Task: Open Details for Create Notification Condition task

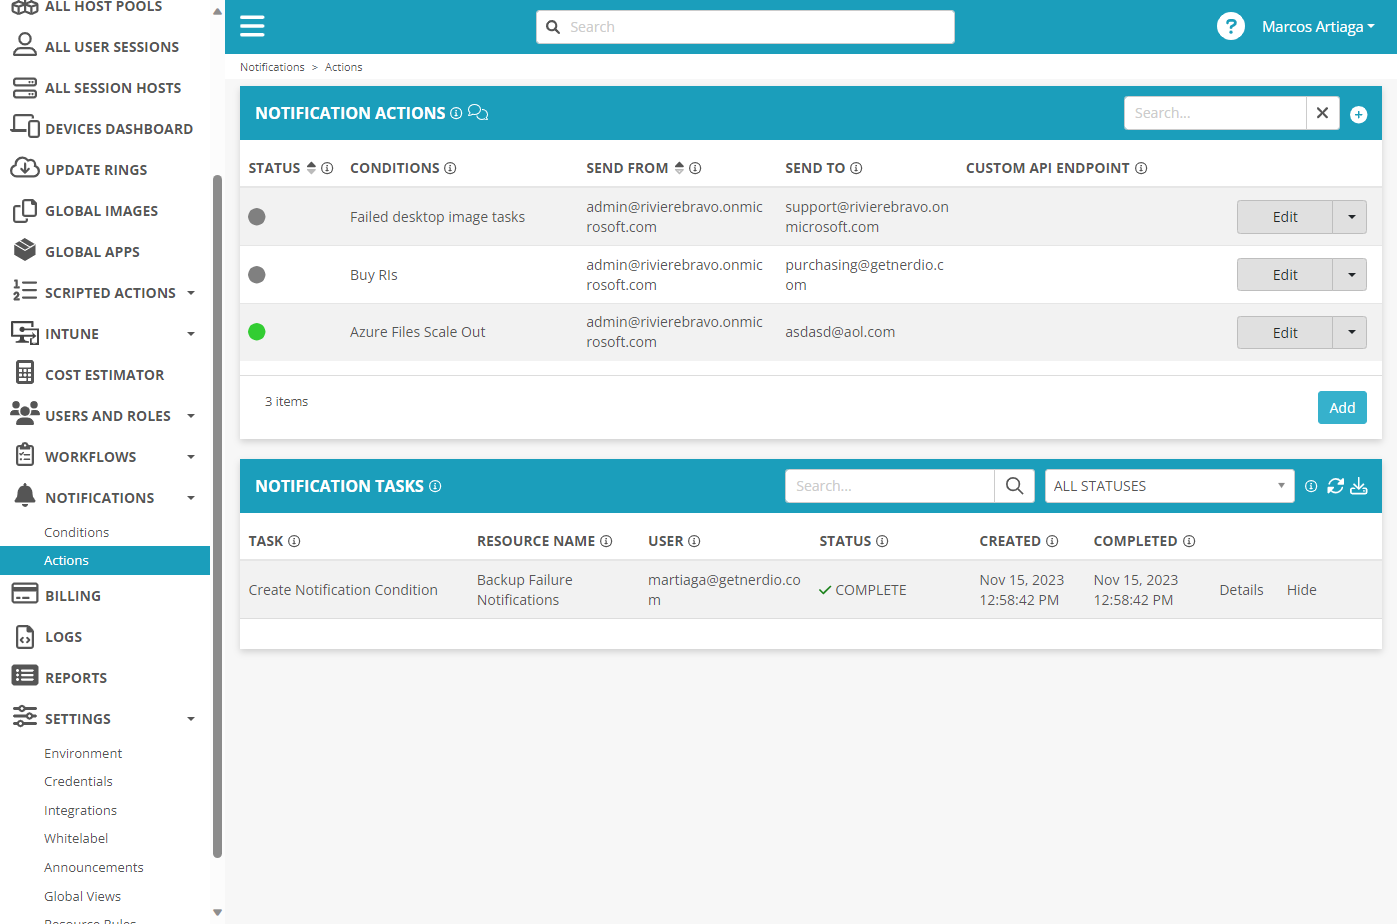Action: pyautogui.click(x=1241, y=590)
